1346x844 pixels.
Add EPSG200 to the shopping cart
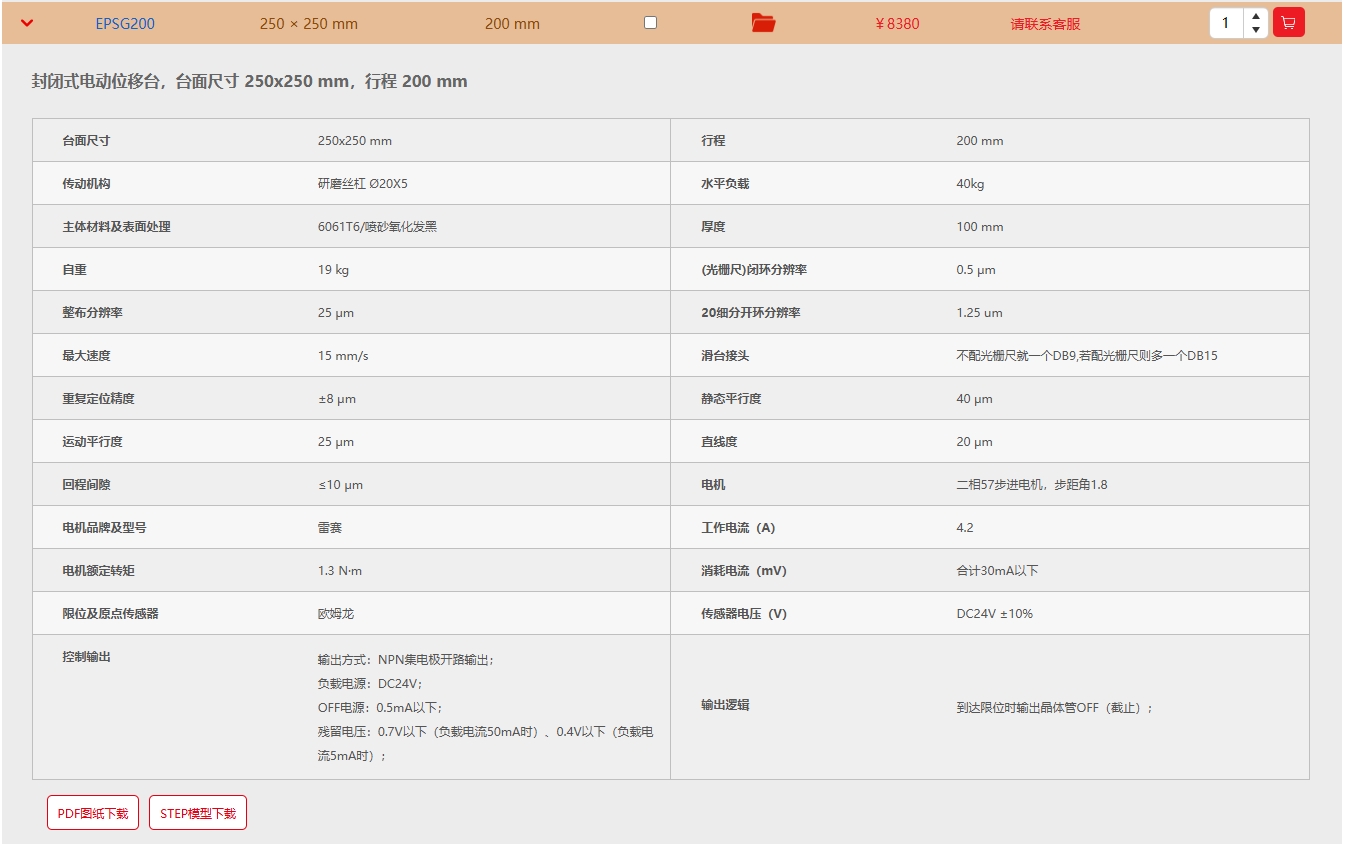click(1288, 22)
